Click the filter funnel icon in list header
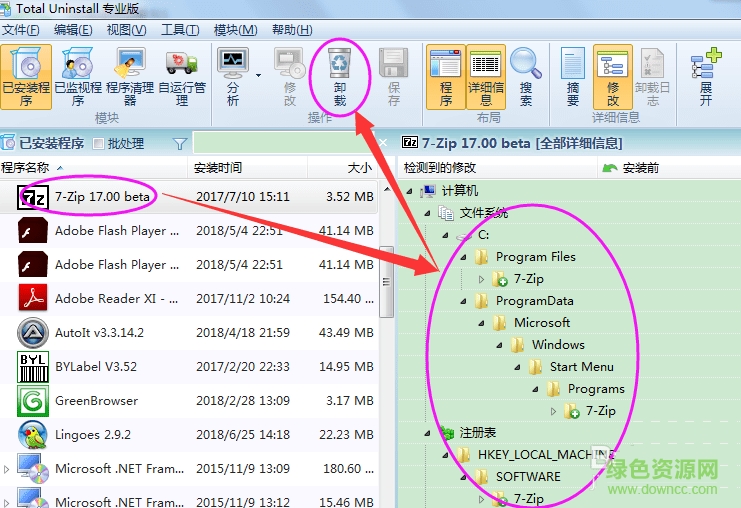Image resolution: width=741 pixels, height=508 pixels. [x=180, y=144]
